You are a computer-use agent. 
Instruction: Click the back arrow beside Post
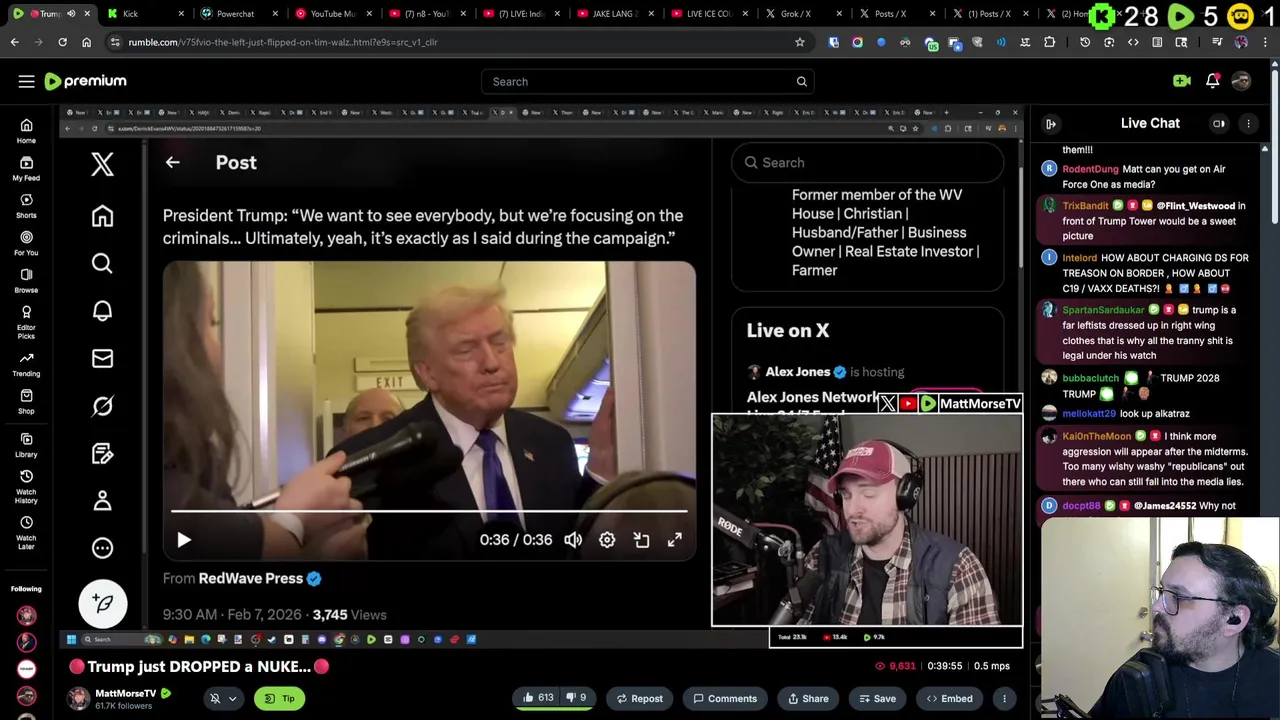coord(172,162)
